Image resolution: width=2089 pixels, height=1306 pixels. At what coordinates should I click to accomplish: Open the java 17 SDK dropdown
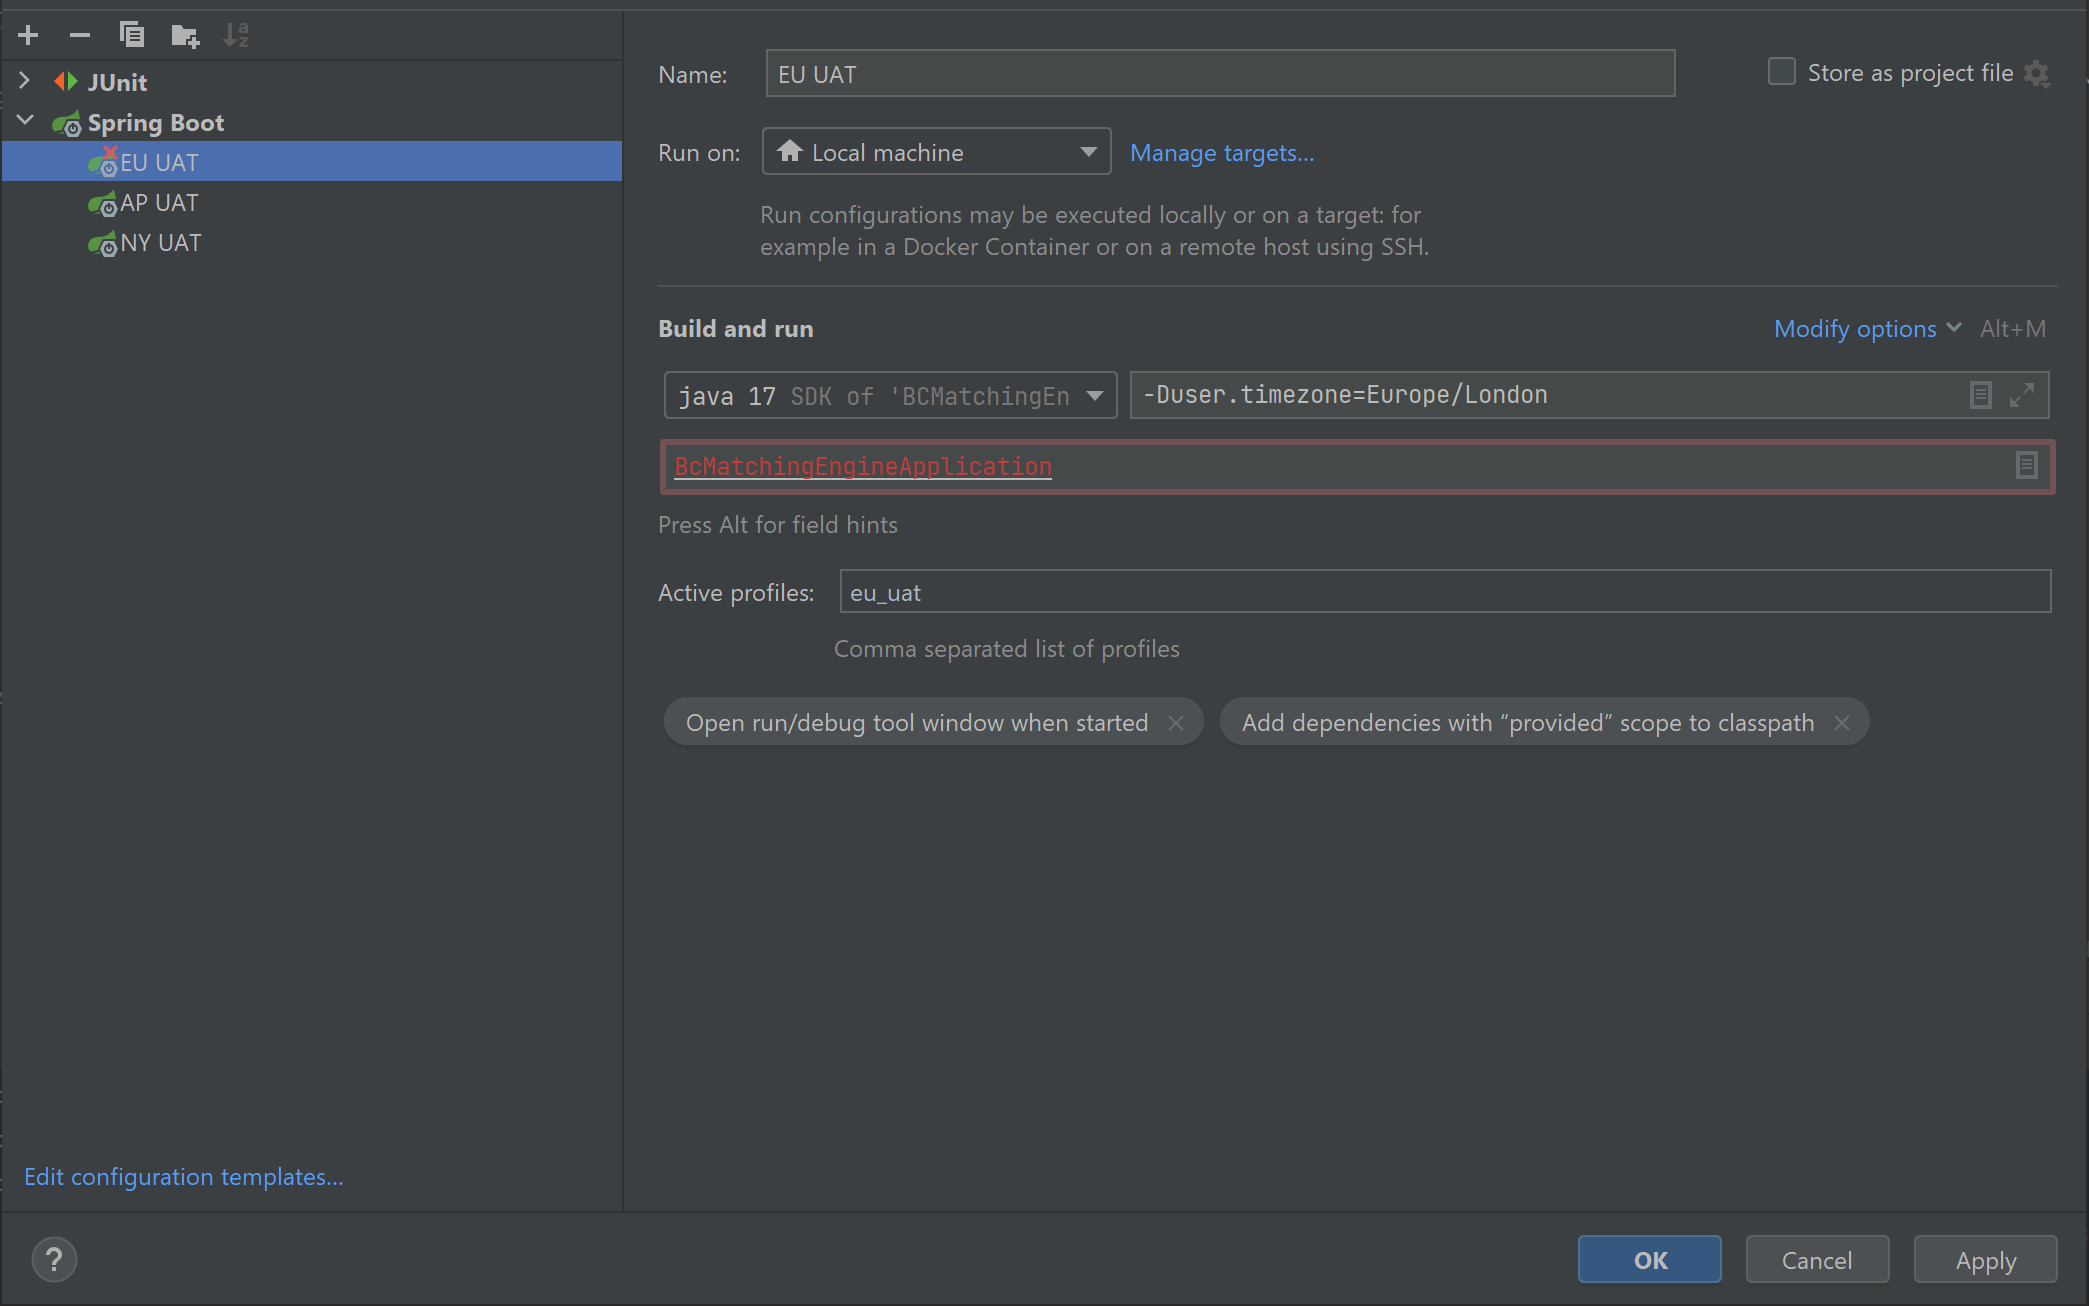pos(1095,395)
